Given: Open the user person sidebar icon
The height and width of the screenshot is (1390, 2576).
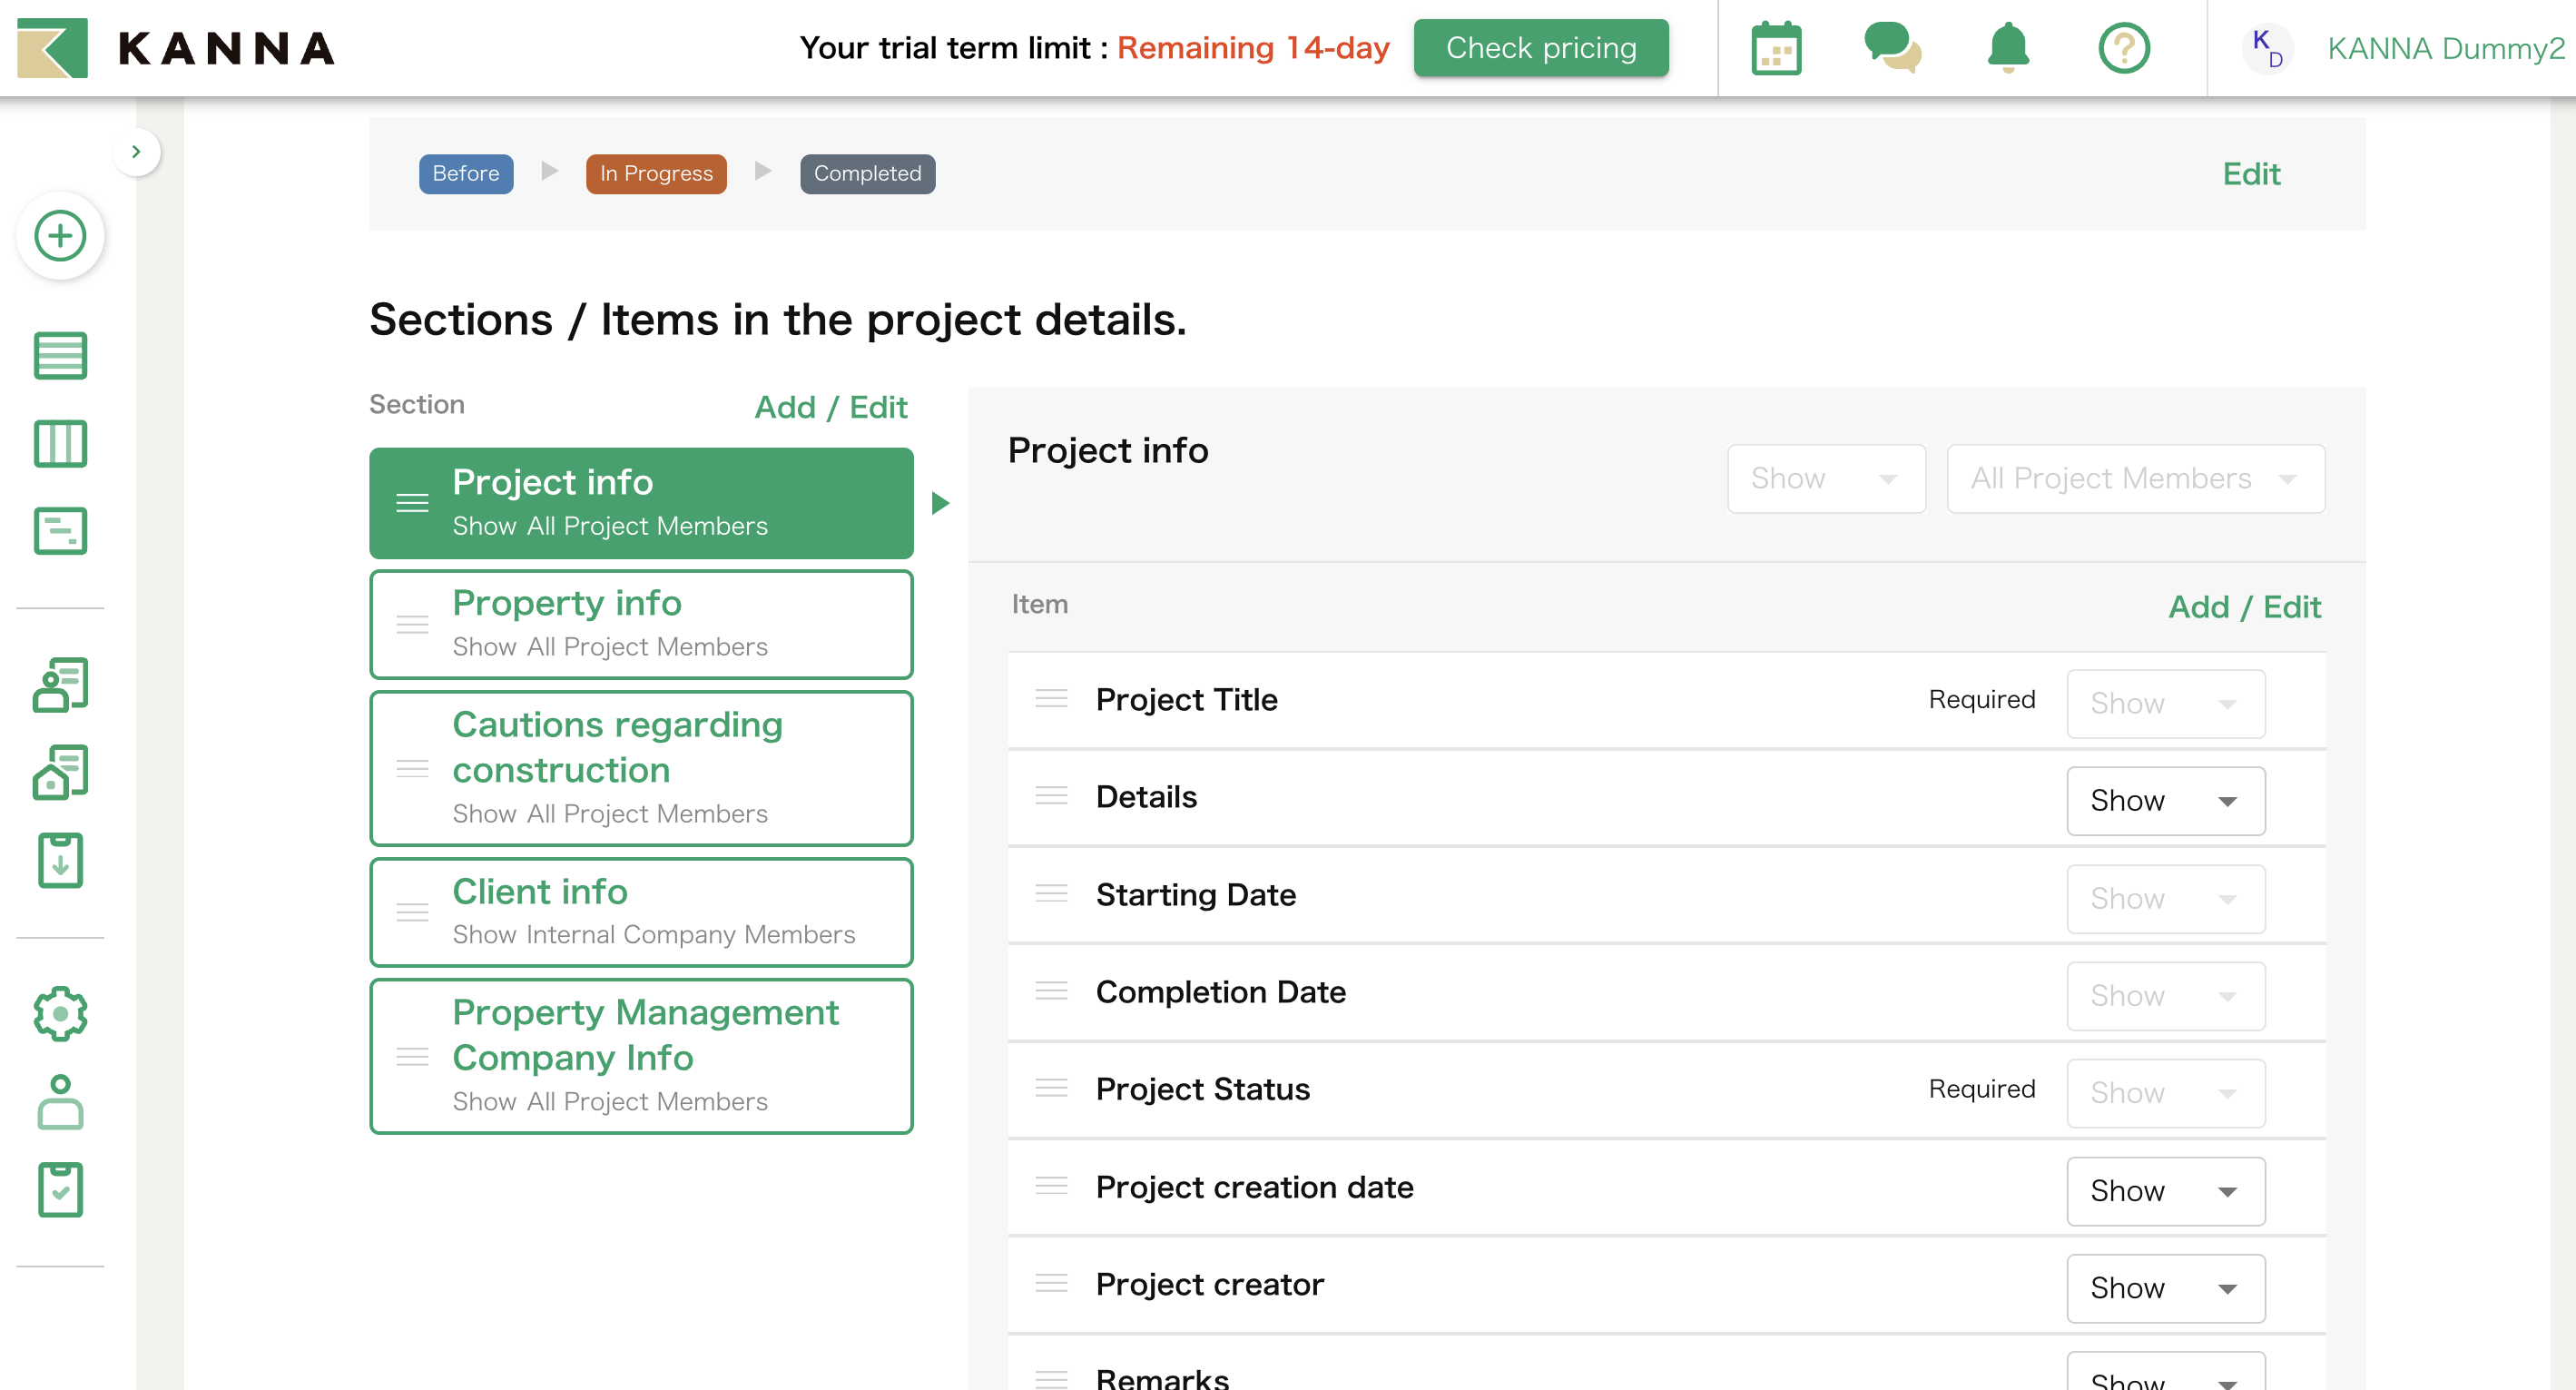Looking at the screenshot, I should 60,1101.
